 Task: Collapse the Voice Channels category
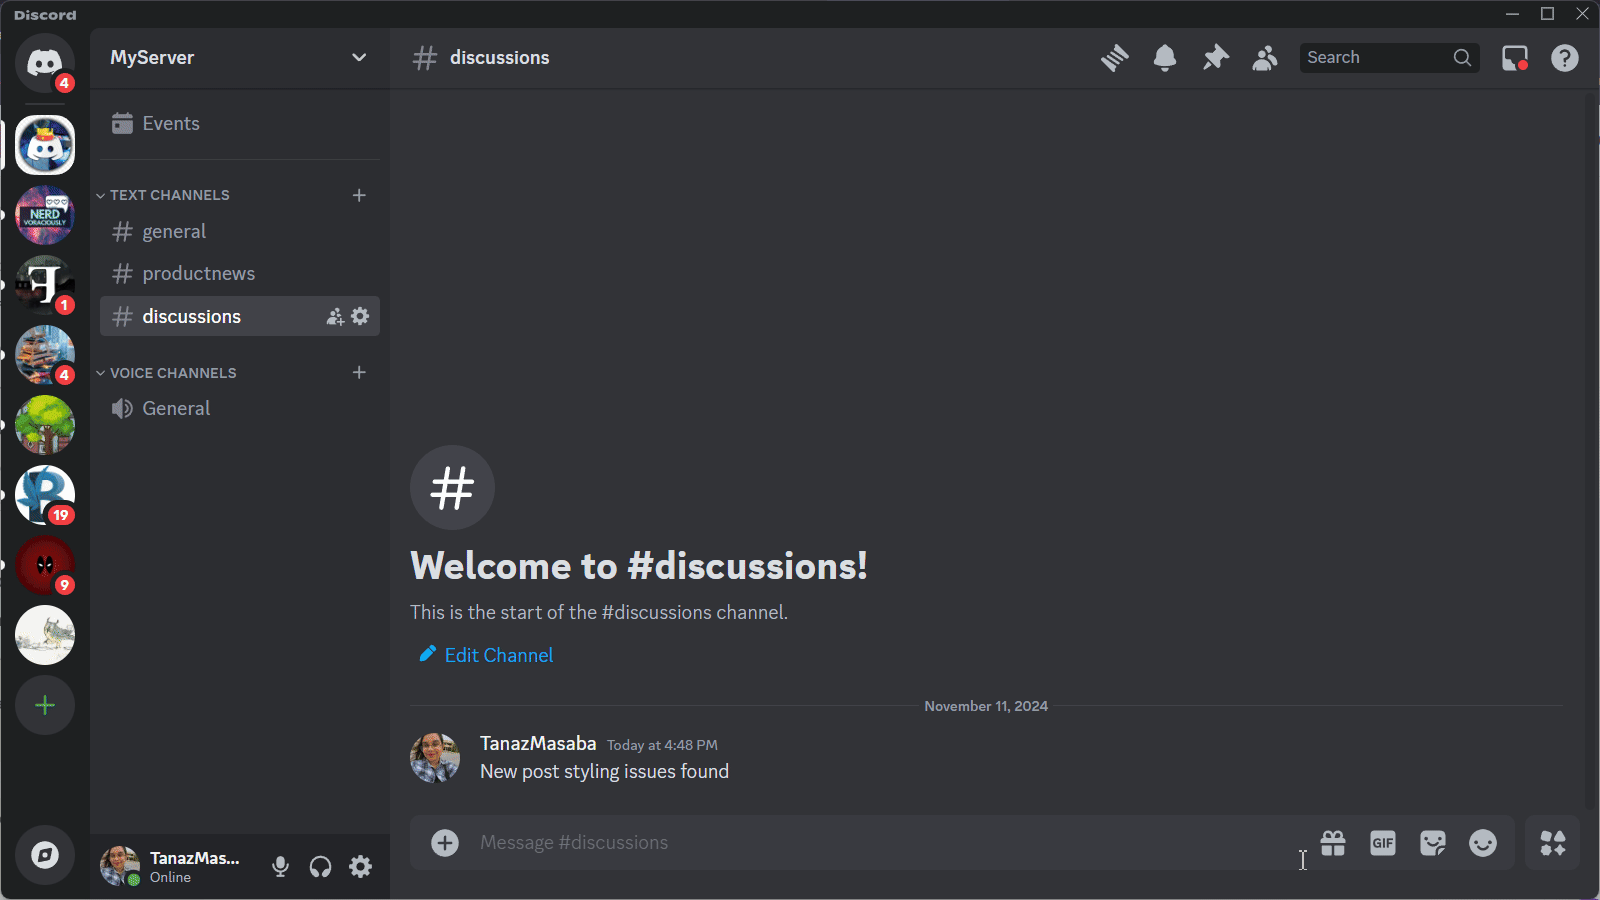(166, 373)
